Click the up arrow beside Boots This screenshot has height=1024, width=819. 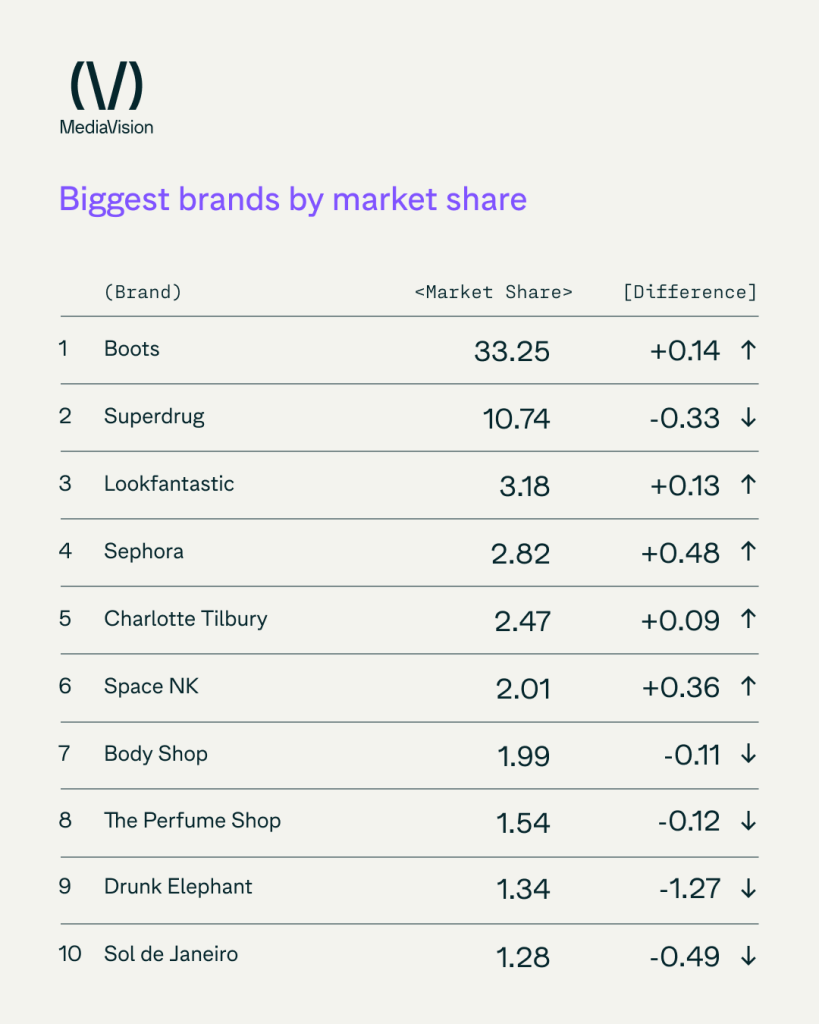(x=747, y=350)
